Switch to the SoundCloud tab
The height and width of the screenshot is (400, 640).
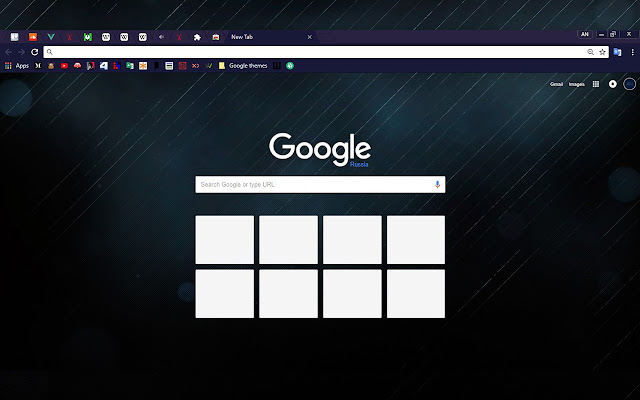(33, 37)
